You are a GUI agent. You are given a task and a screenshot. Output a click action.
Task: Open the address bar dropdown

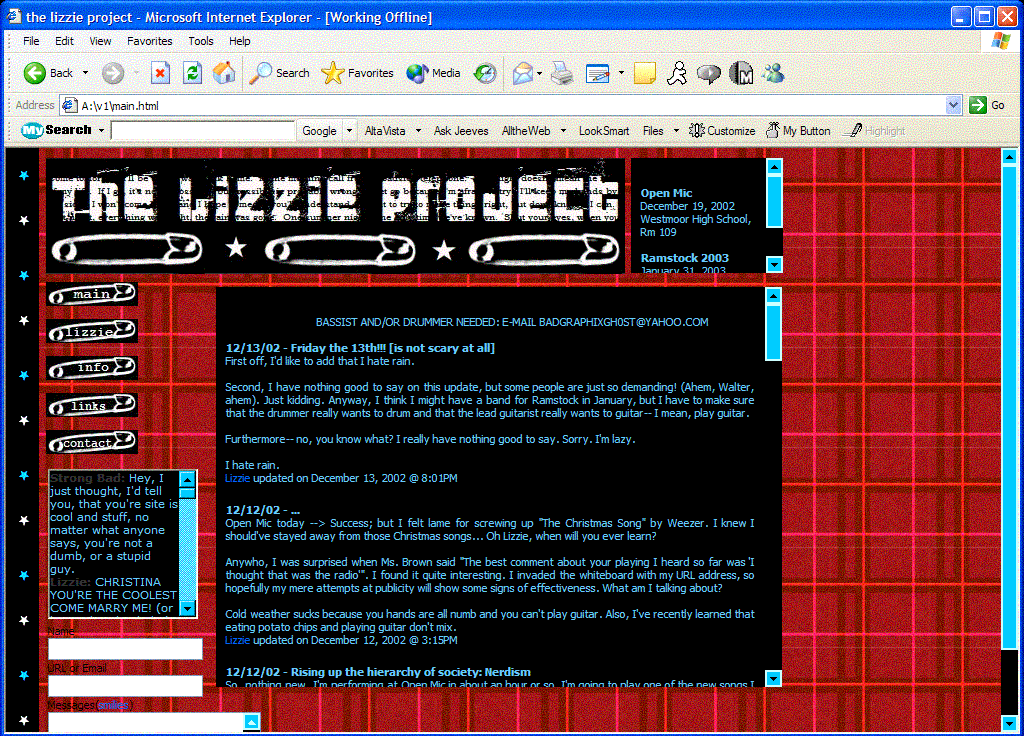click(953, 105)
